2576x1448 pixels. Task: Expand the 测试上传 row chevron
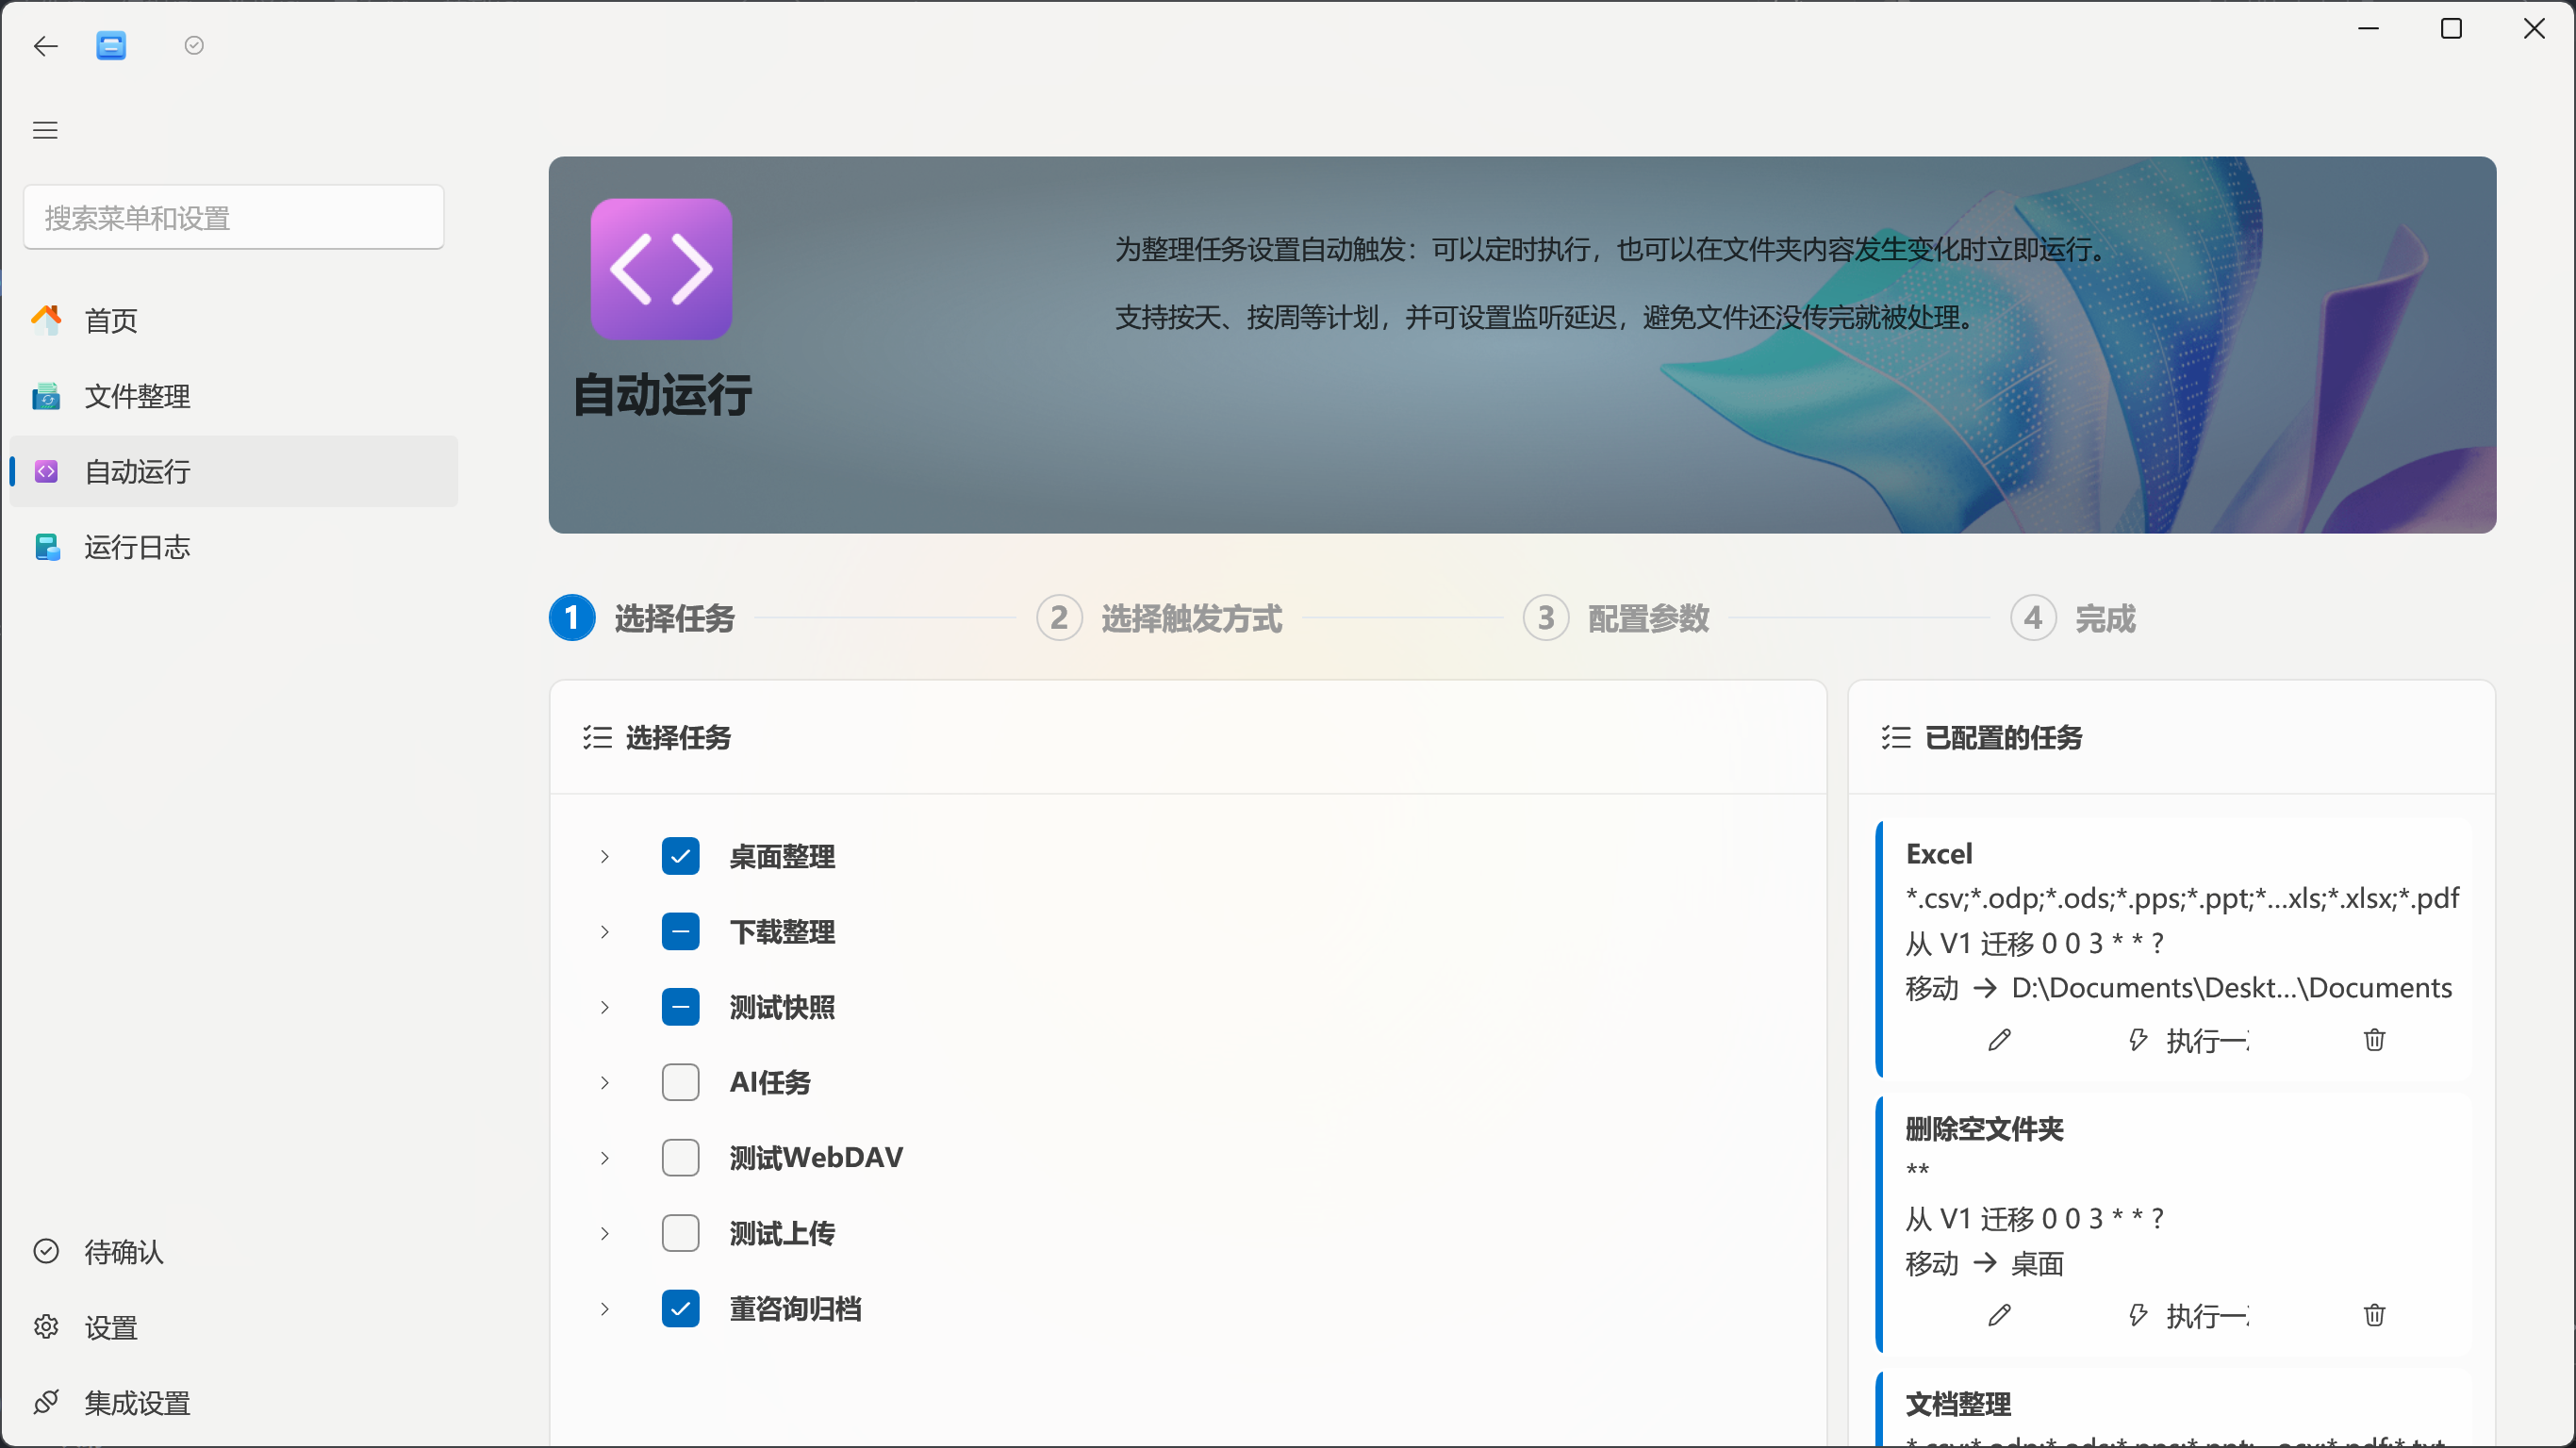point(605,1233)
